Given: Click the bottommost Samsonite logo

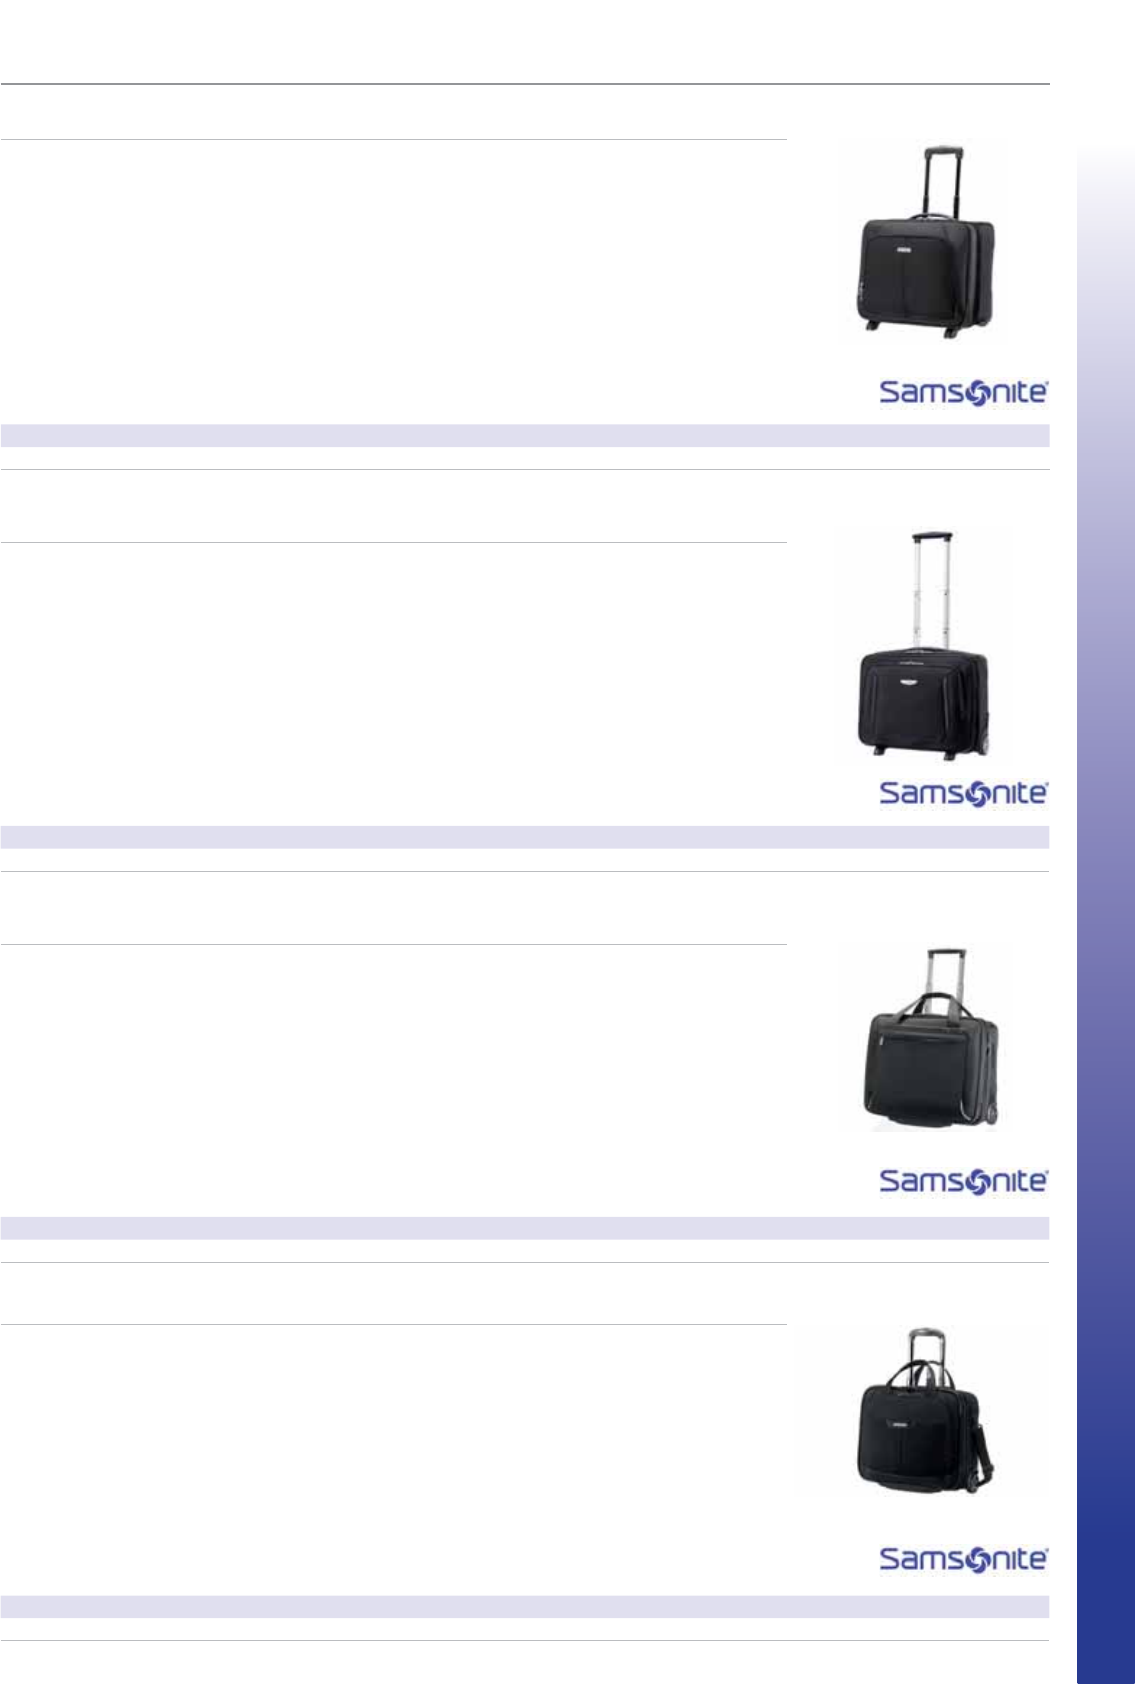Looking at the screenshot, I should pos(963,1558).
